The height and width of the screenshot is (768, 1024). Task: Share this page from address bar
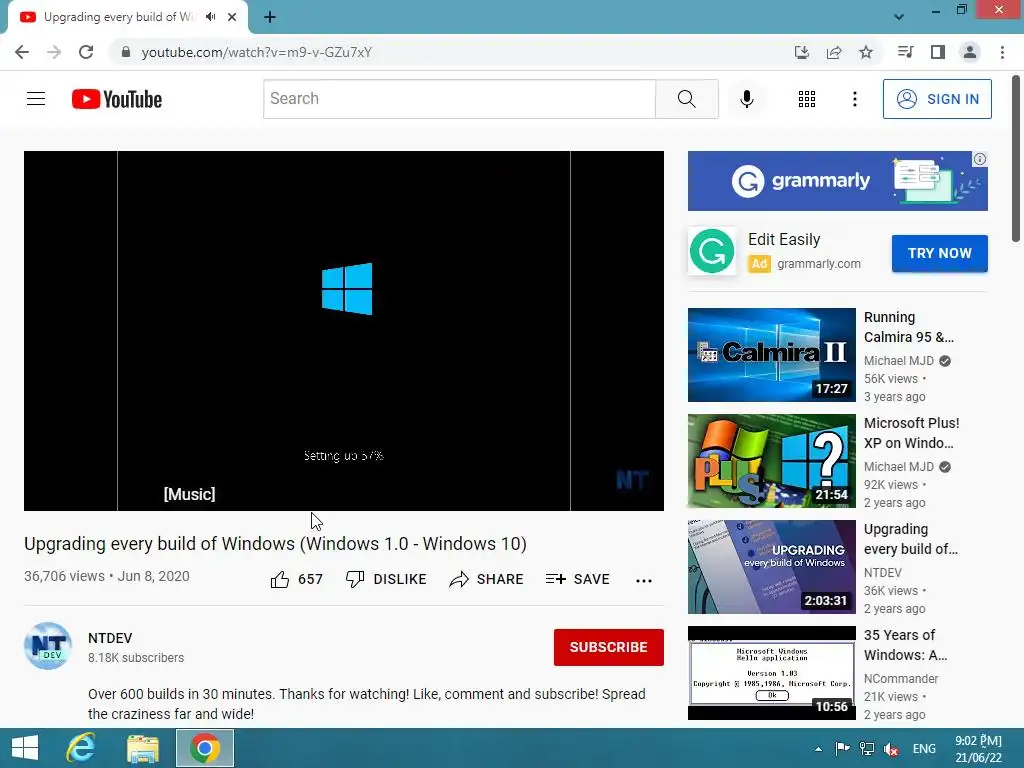[833, 52]
